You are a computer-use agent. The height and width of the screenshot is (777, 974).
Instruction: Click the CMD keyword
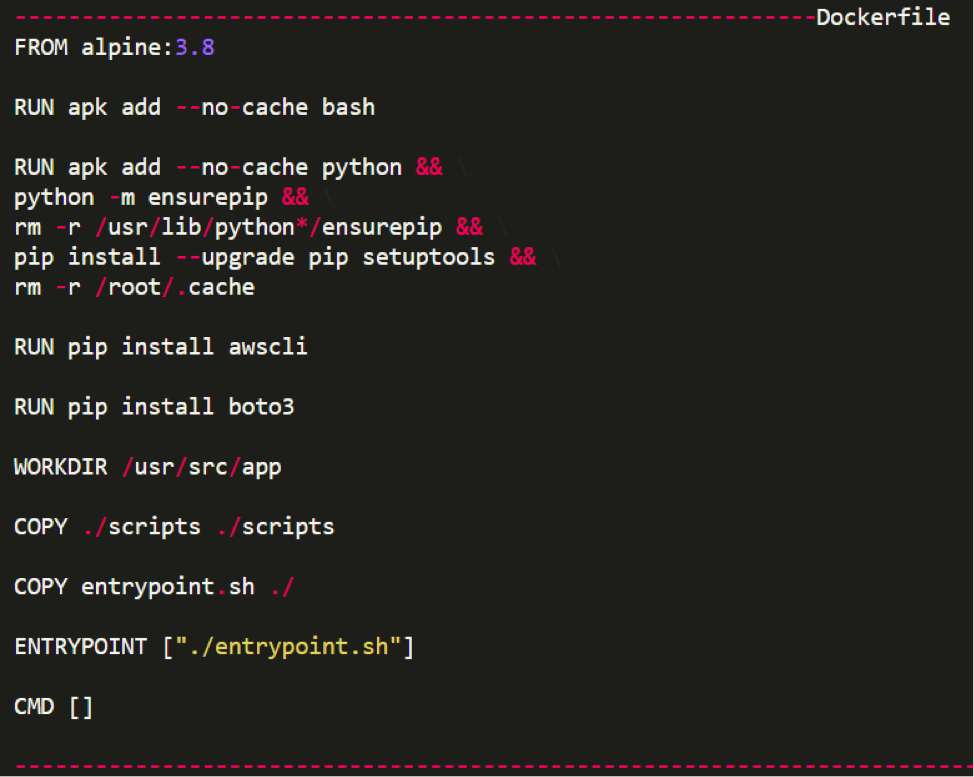[34, 707]
